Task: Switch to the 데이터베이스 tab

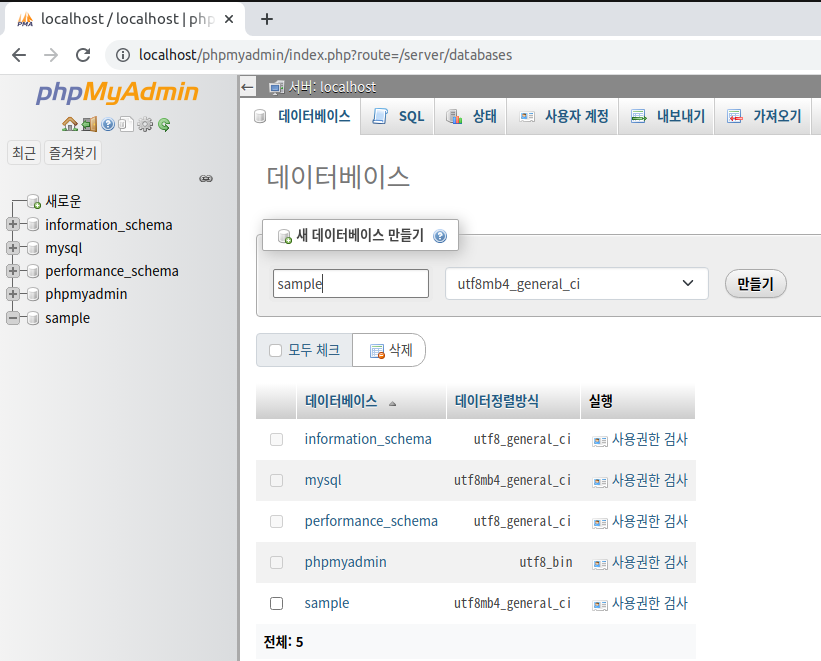Action: coord(303,116)
